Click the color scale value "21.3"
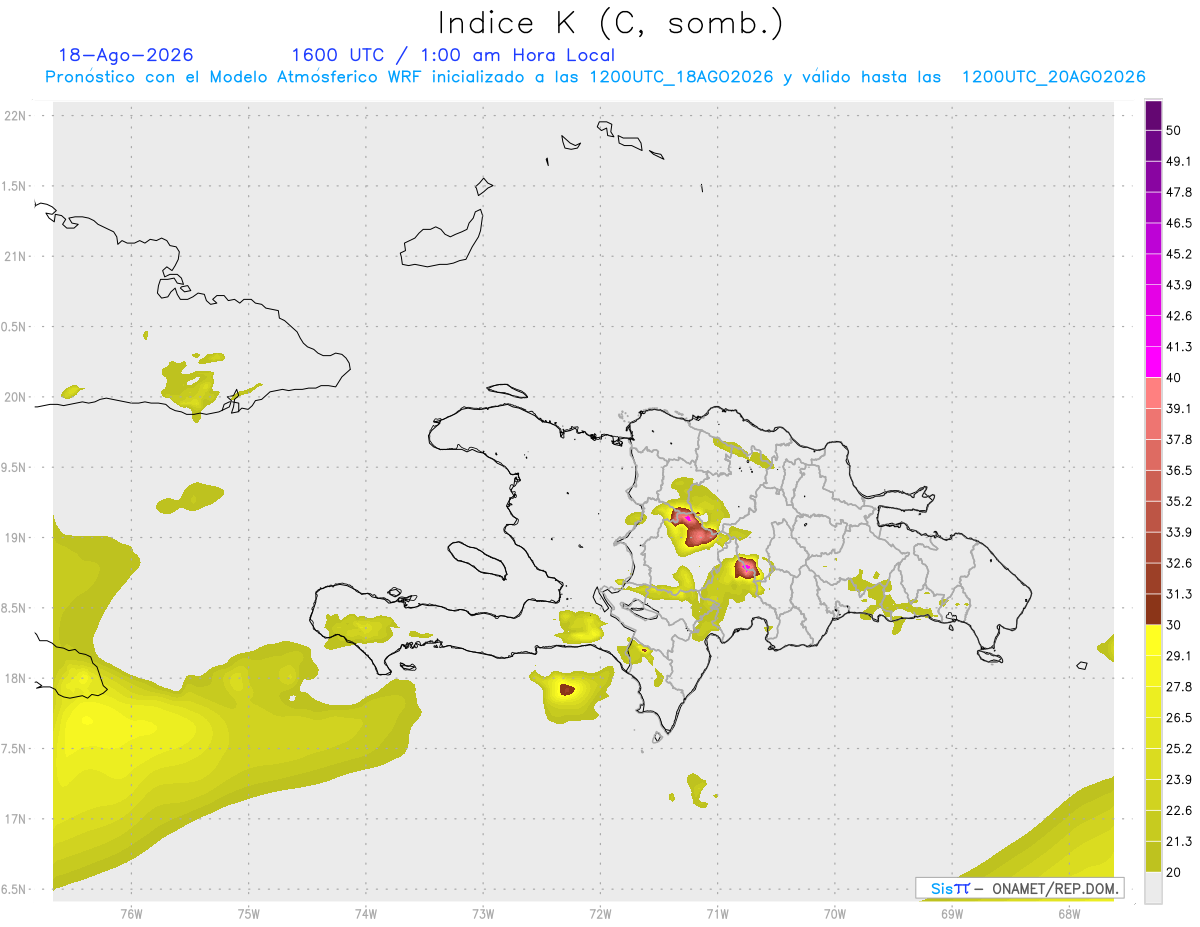 [1178, 841]
